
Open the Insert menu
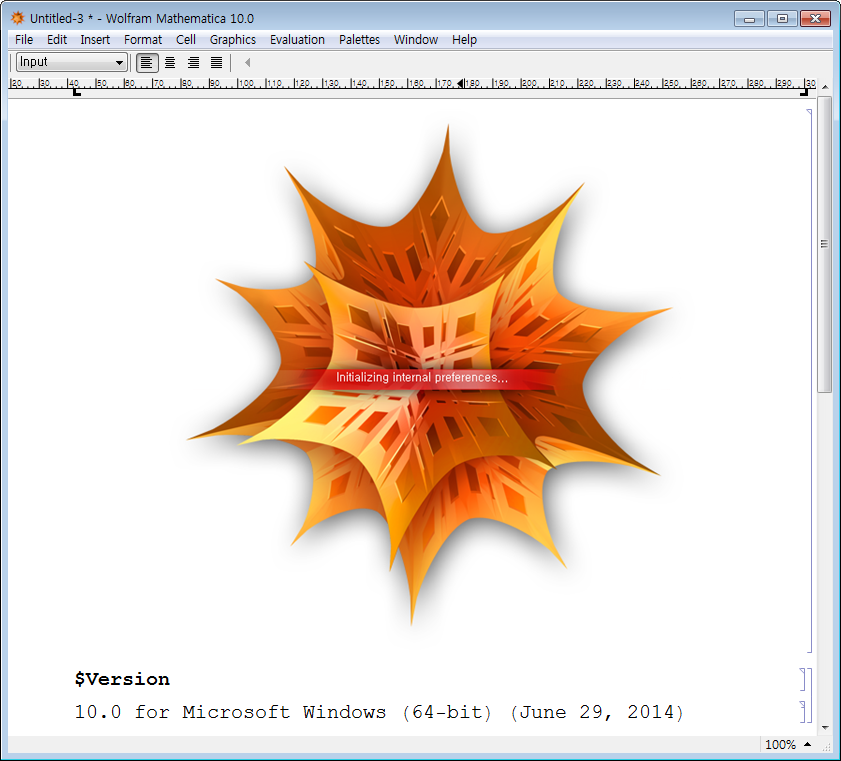click(95, 40)
